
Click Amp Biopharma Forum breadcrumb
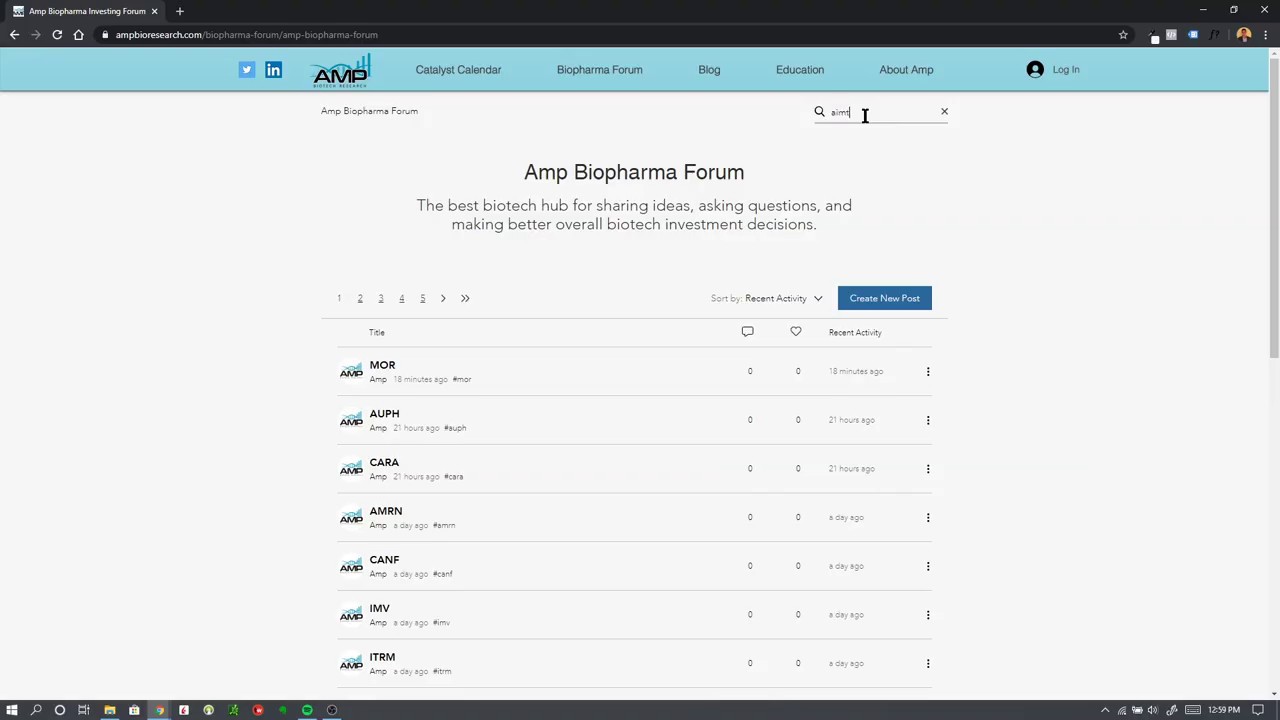pyautogui.click(x=369, y=111)
